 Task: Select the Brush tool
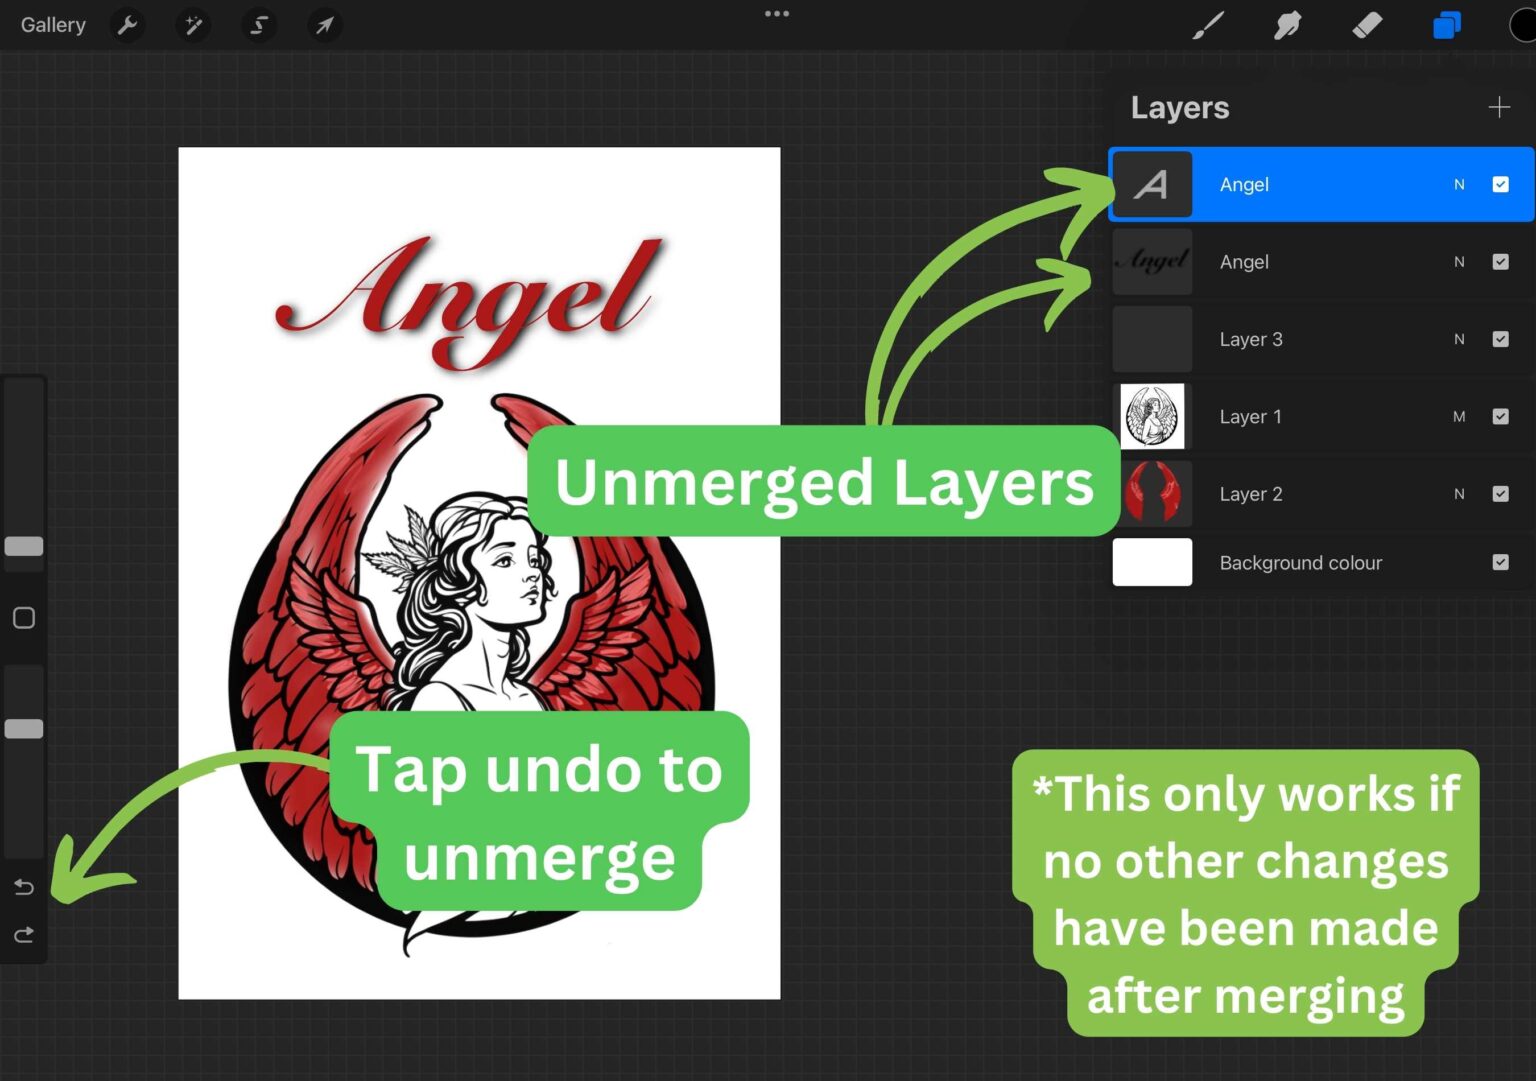pos(1207,25)
